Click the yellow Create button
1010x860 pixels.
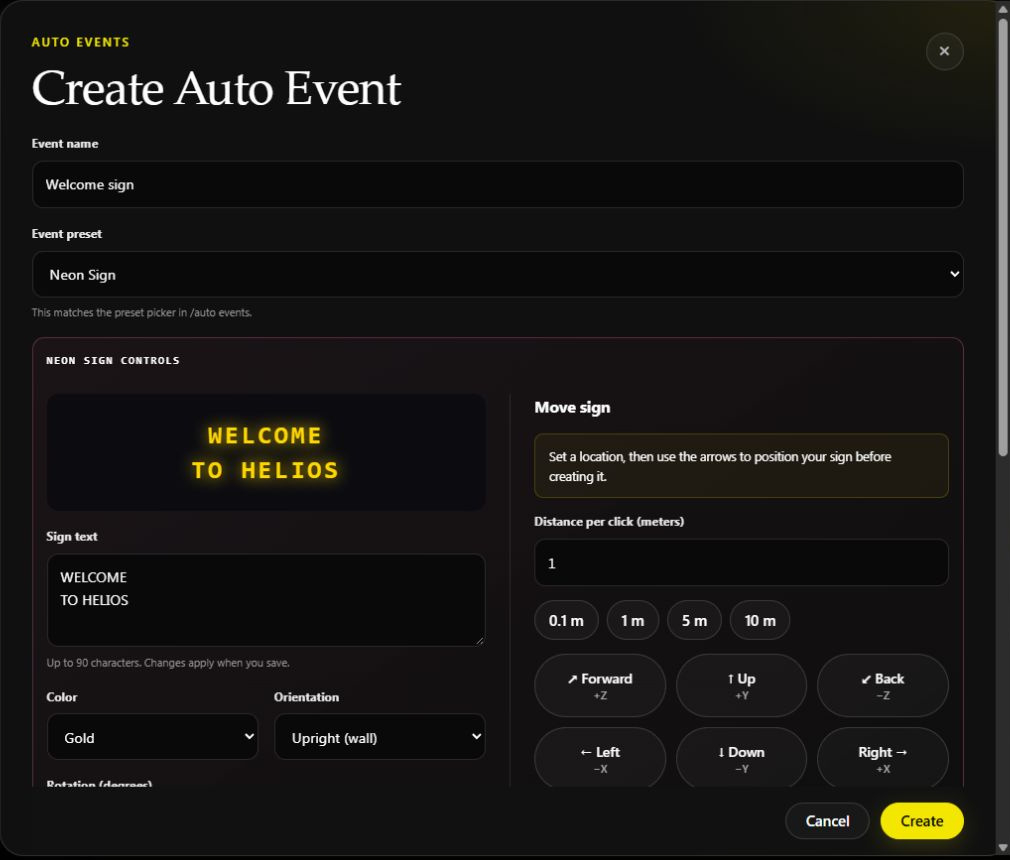(x=922, y=821)
